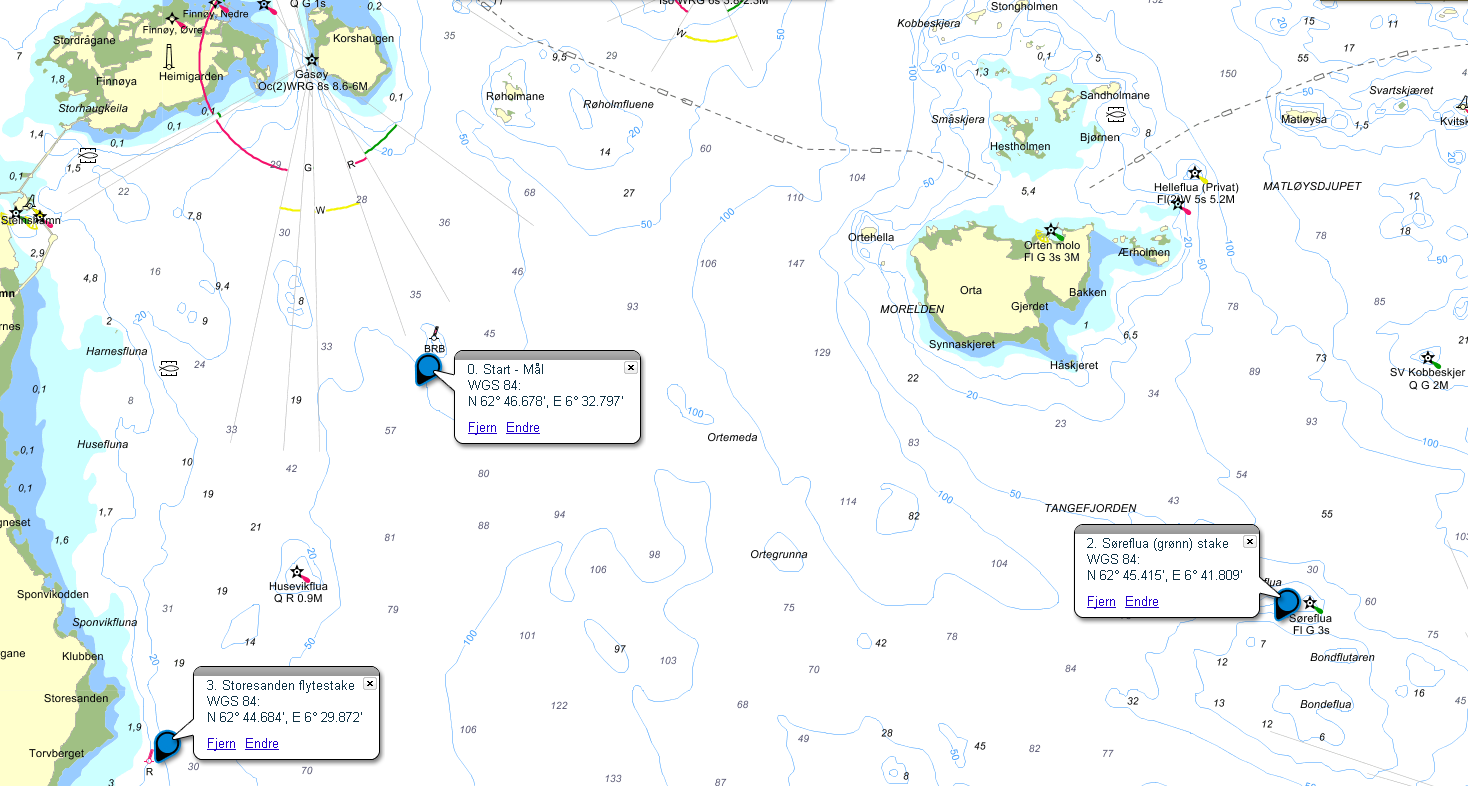Click the blue Søreflua waypoint pin
Screen dimensions: 1468x786
pos(1287,602)
